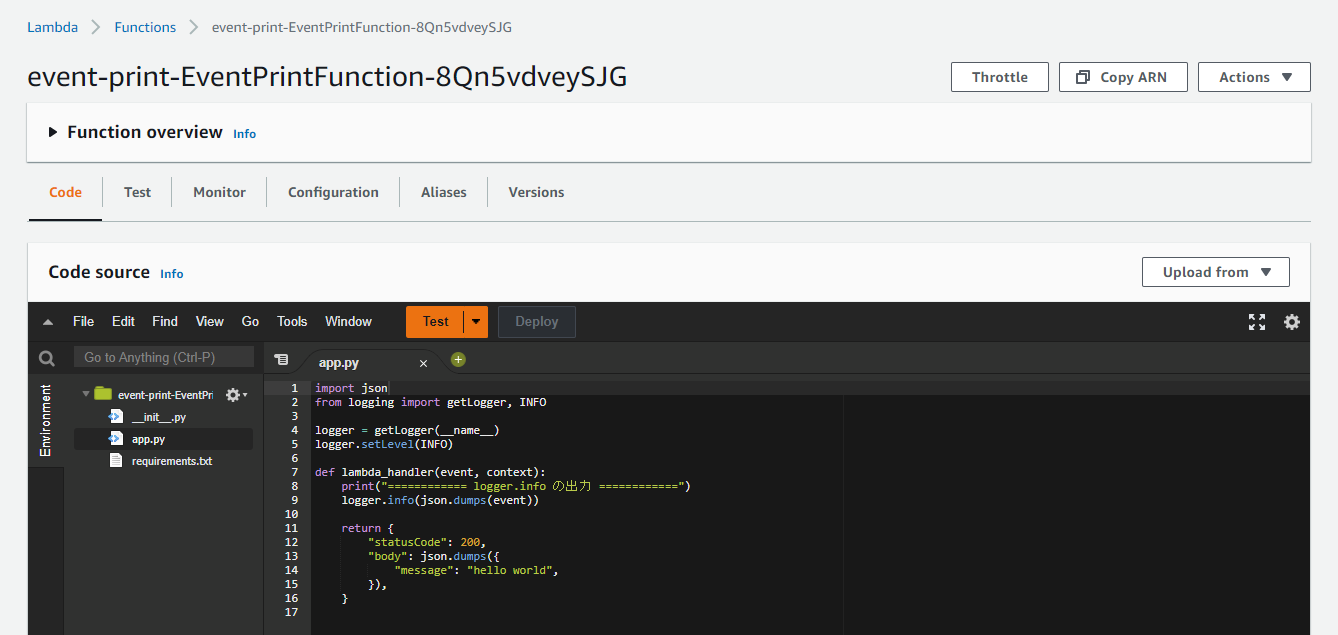
Task: Select the Code tab
Action: 65,192
